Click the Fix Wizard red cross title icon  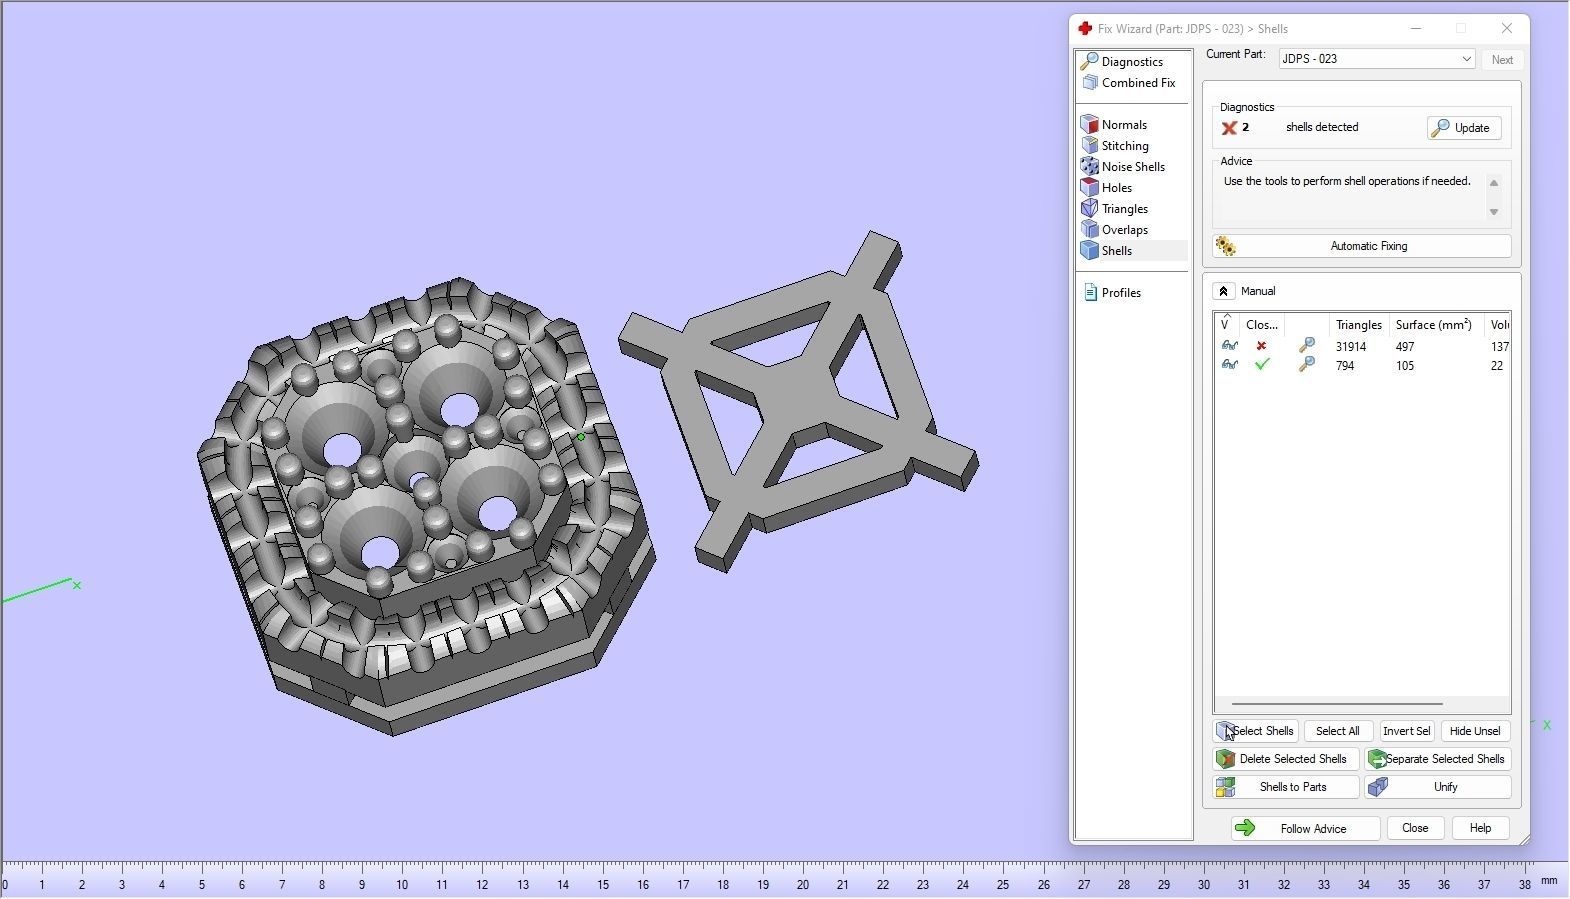[x=1085, y=29]
